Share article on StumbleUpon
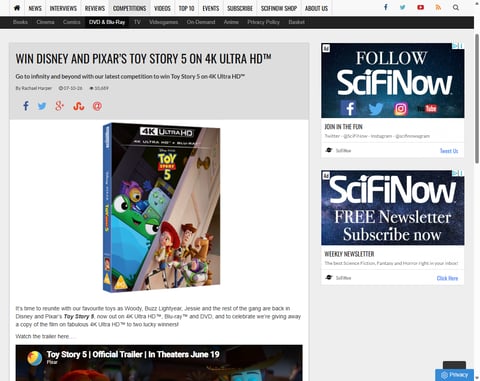Screen dimensions: 480x381 [79, 106]
